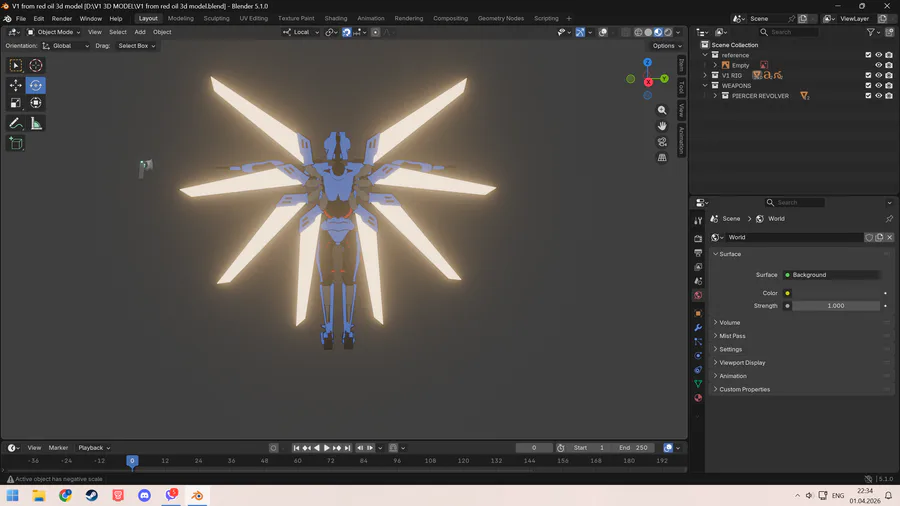Switch to the Modeling workspace tab

click(x=180, y=18)
